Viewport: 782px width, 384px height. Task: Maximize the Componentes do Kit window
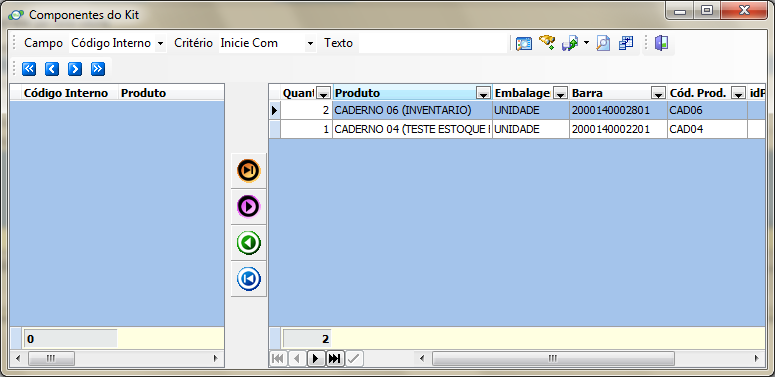pyautogui.click(x=707, y=10)
